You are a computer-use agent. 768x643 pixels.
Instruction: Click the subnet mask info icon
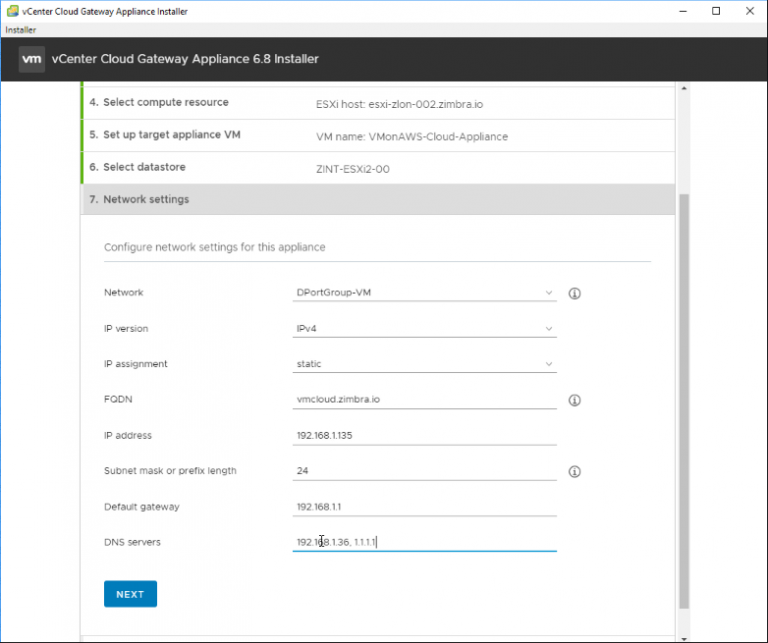coord(575,472)
